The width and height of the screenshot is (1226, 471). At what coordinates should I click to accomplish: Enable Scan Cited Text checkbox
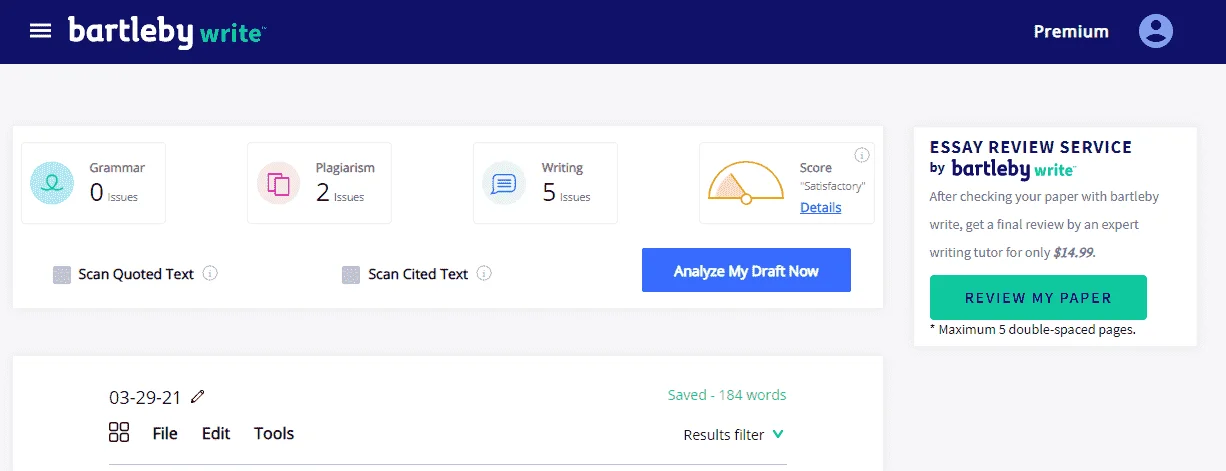pyautogui.click(x=351, y=274)
